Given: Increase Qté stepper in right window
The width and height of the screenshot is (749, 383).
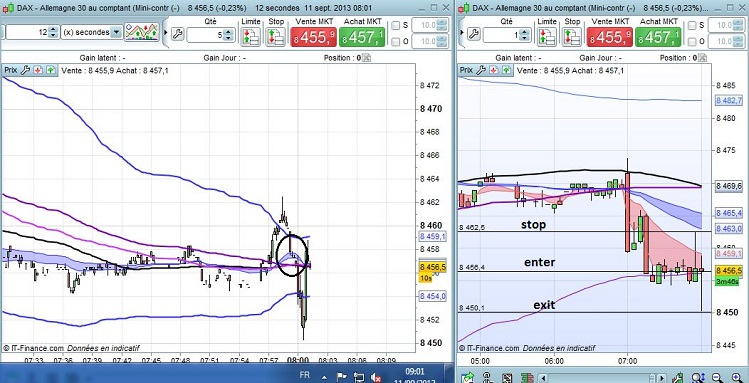Looking at the screenshot, I should pos(524,32).
